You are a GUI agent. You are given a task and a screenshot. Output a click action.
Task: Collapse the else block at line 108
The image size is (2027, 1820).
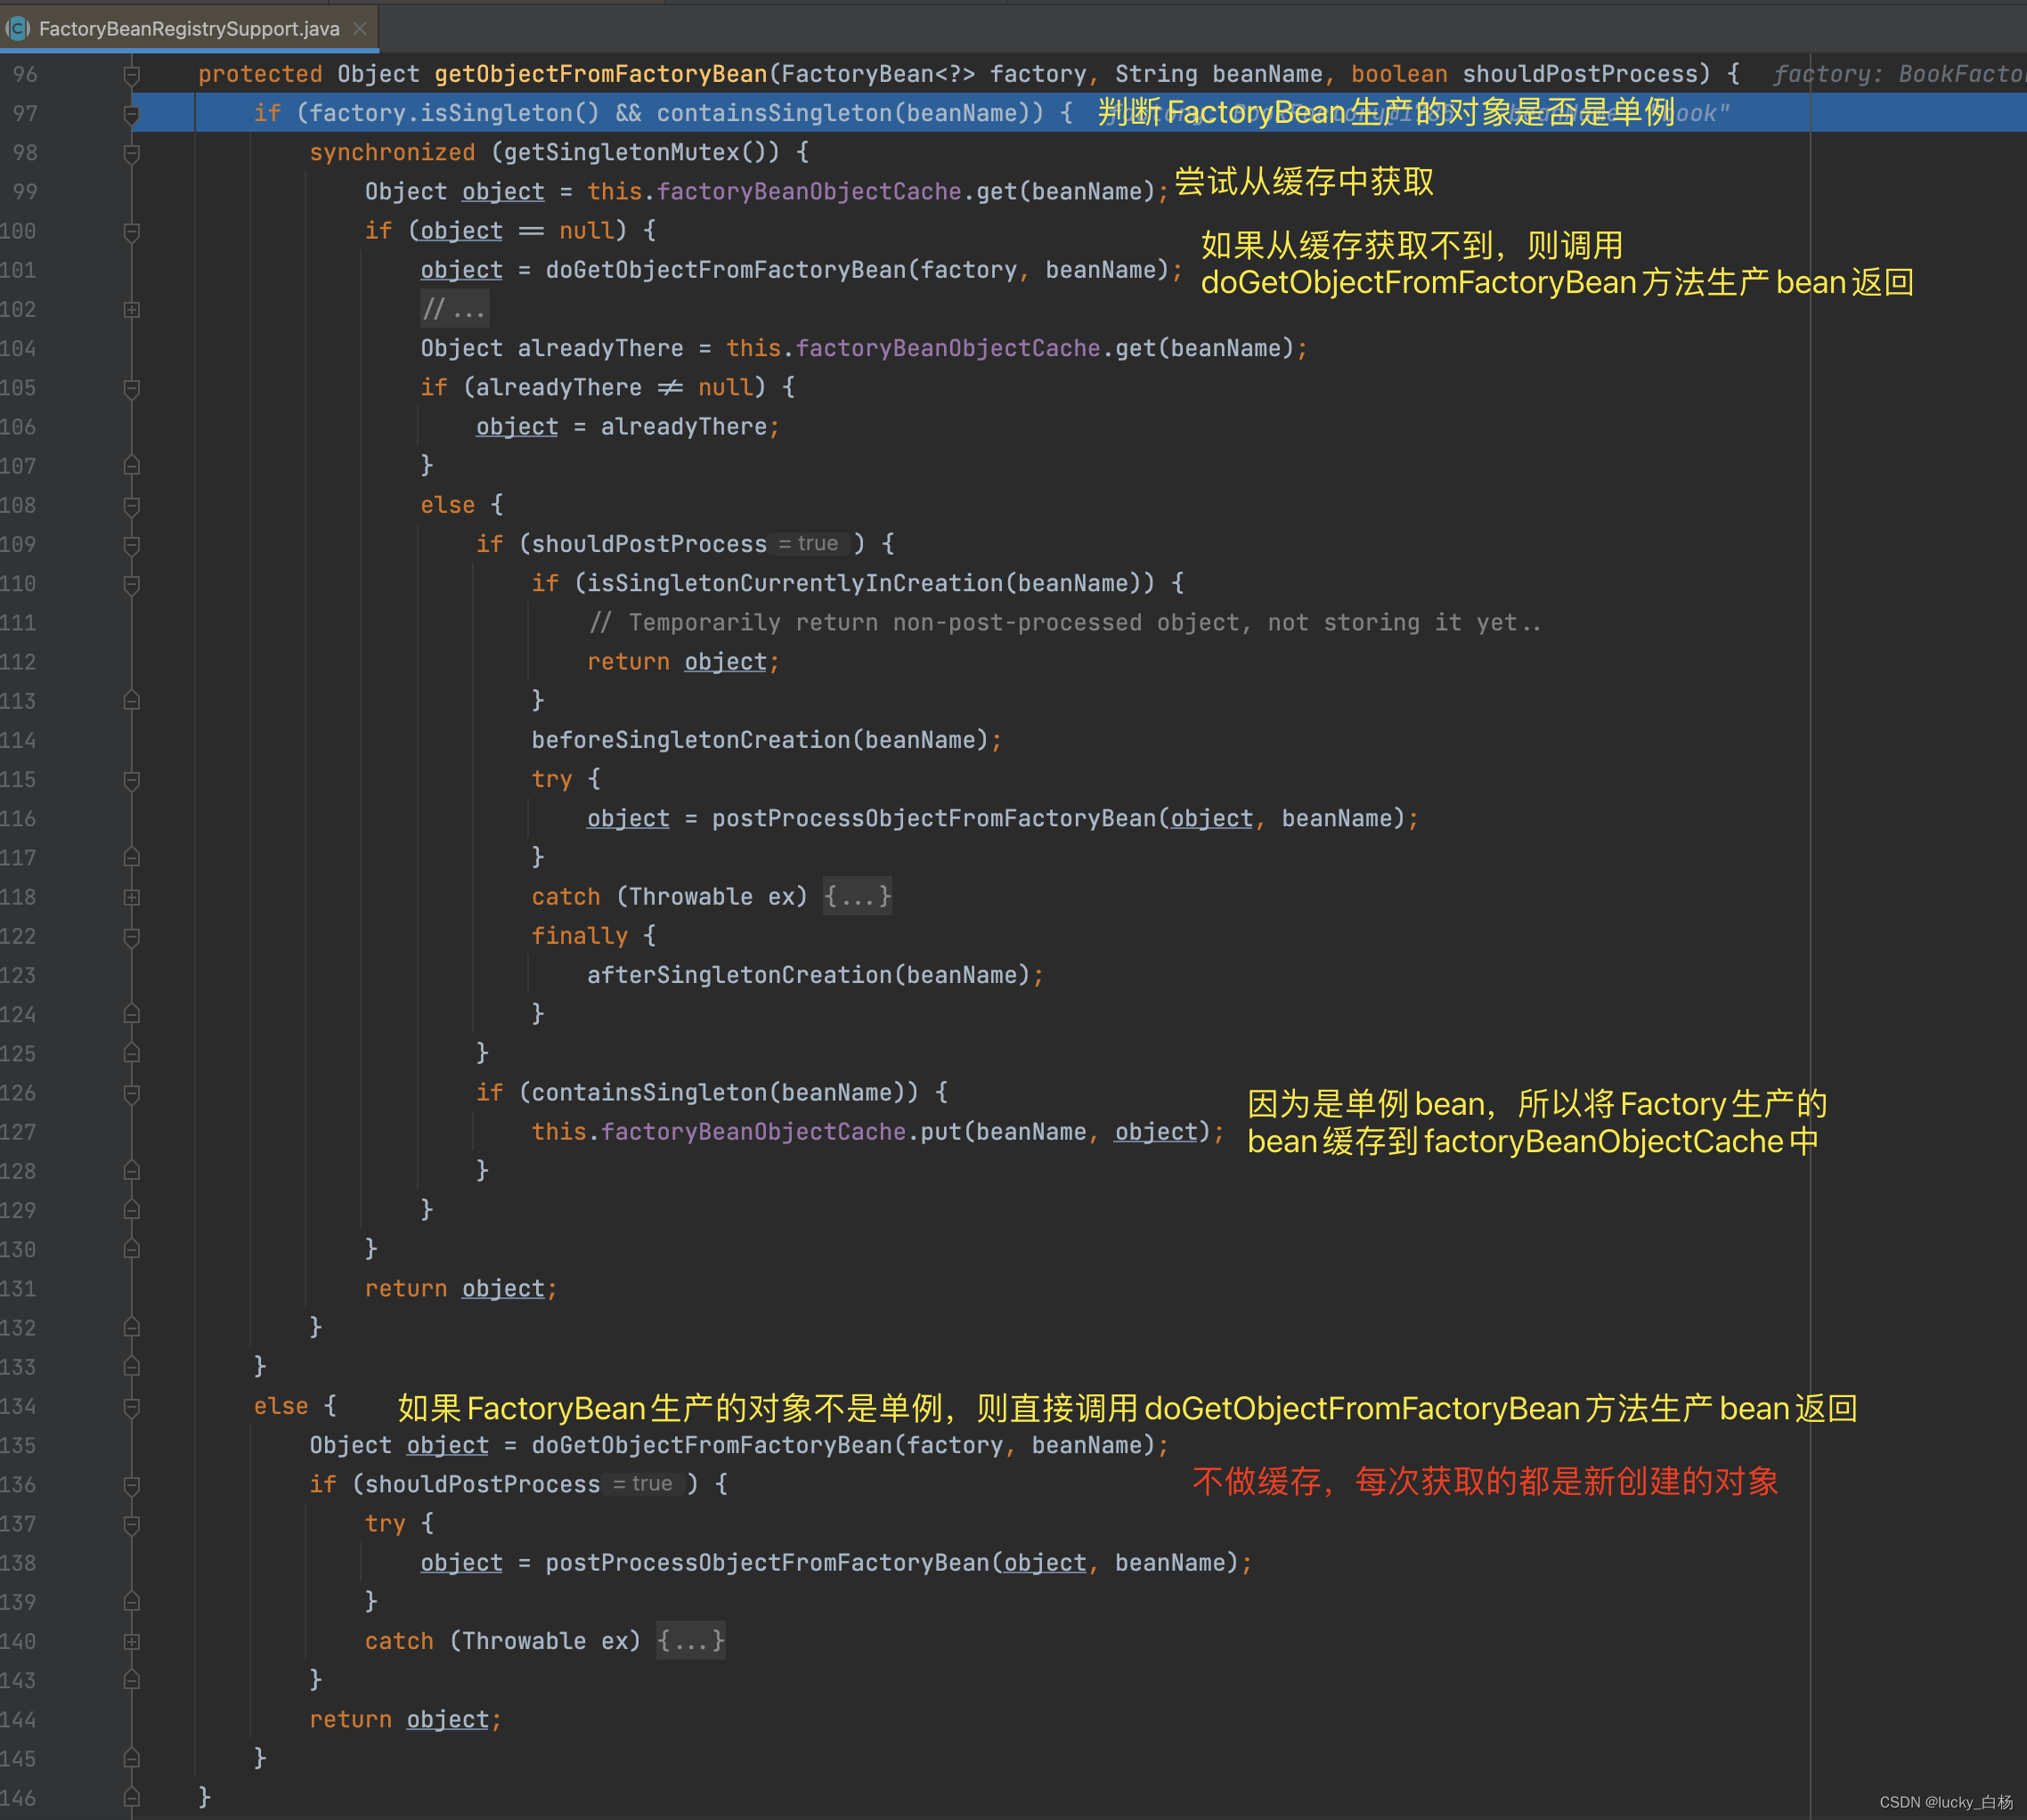tap(131, 506)
